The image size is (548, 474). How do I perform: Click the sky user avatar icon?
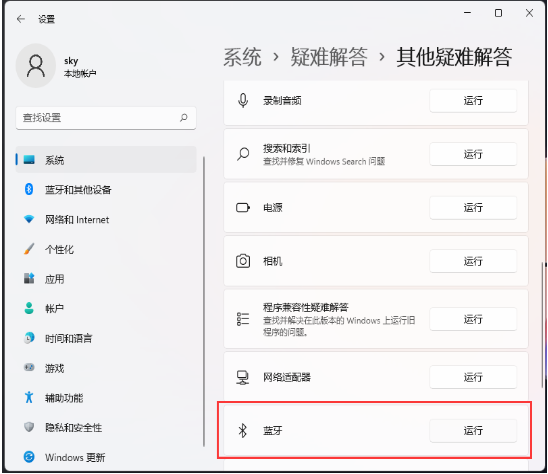[x=36, y=66]
